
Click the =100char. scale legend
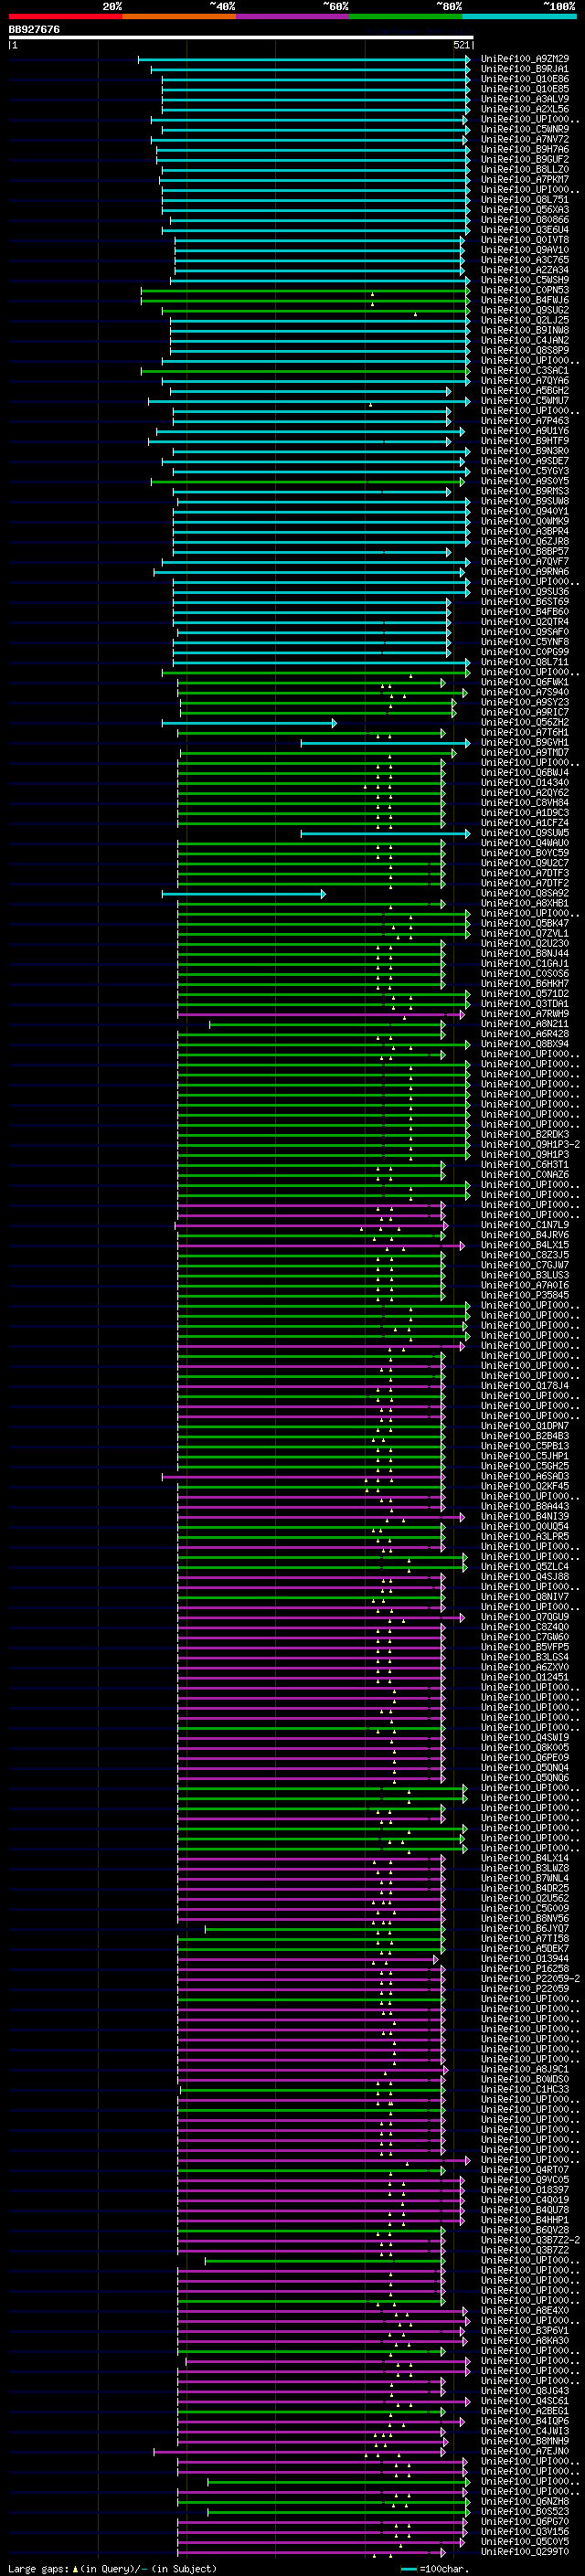(x=433, y=2568)
